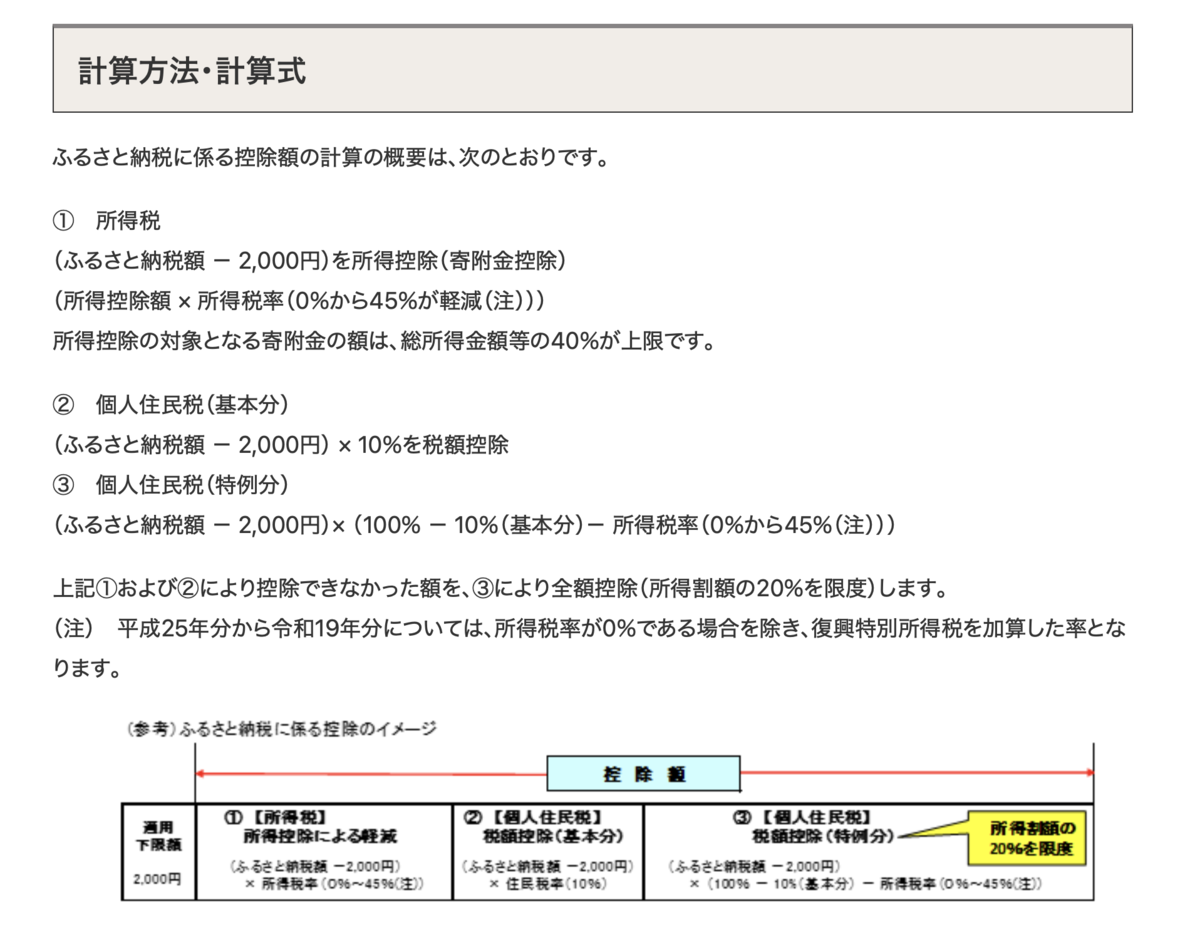Click the sentence starting 上記①および②により
The image size is (1200, 927).
click(x=500, y=587)
